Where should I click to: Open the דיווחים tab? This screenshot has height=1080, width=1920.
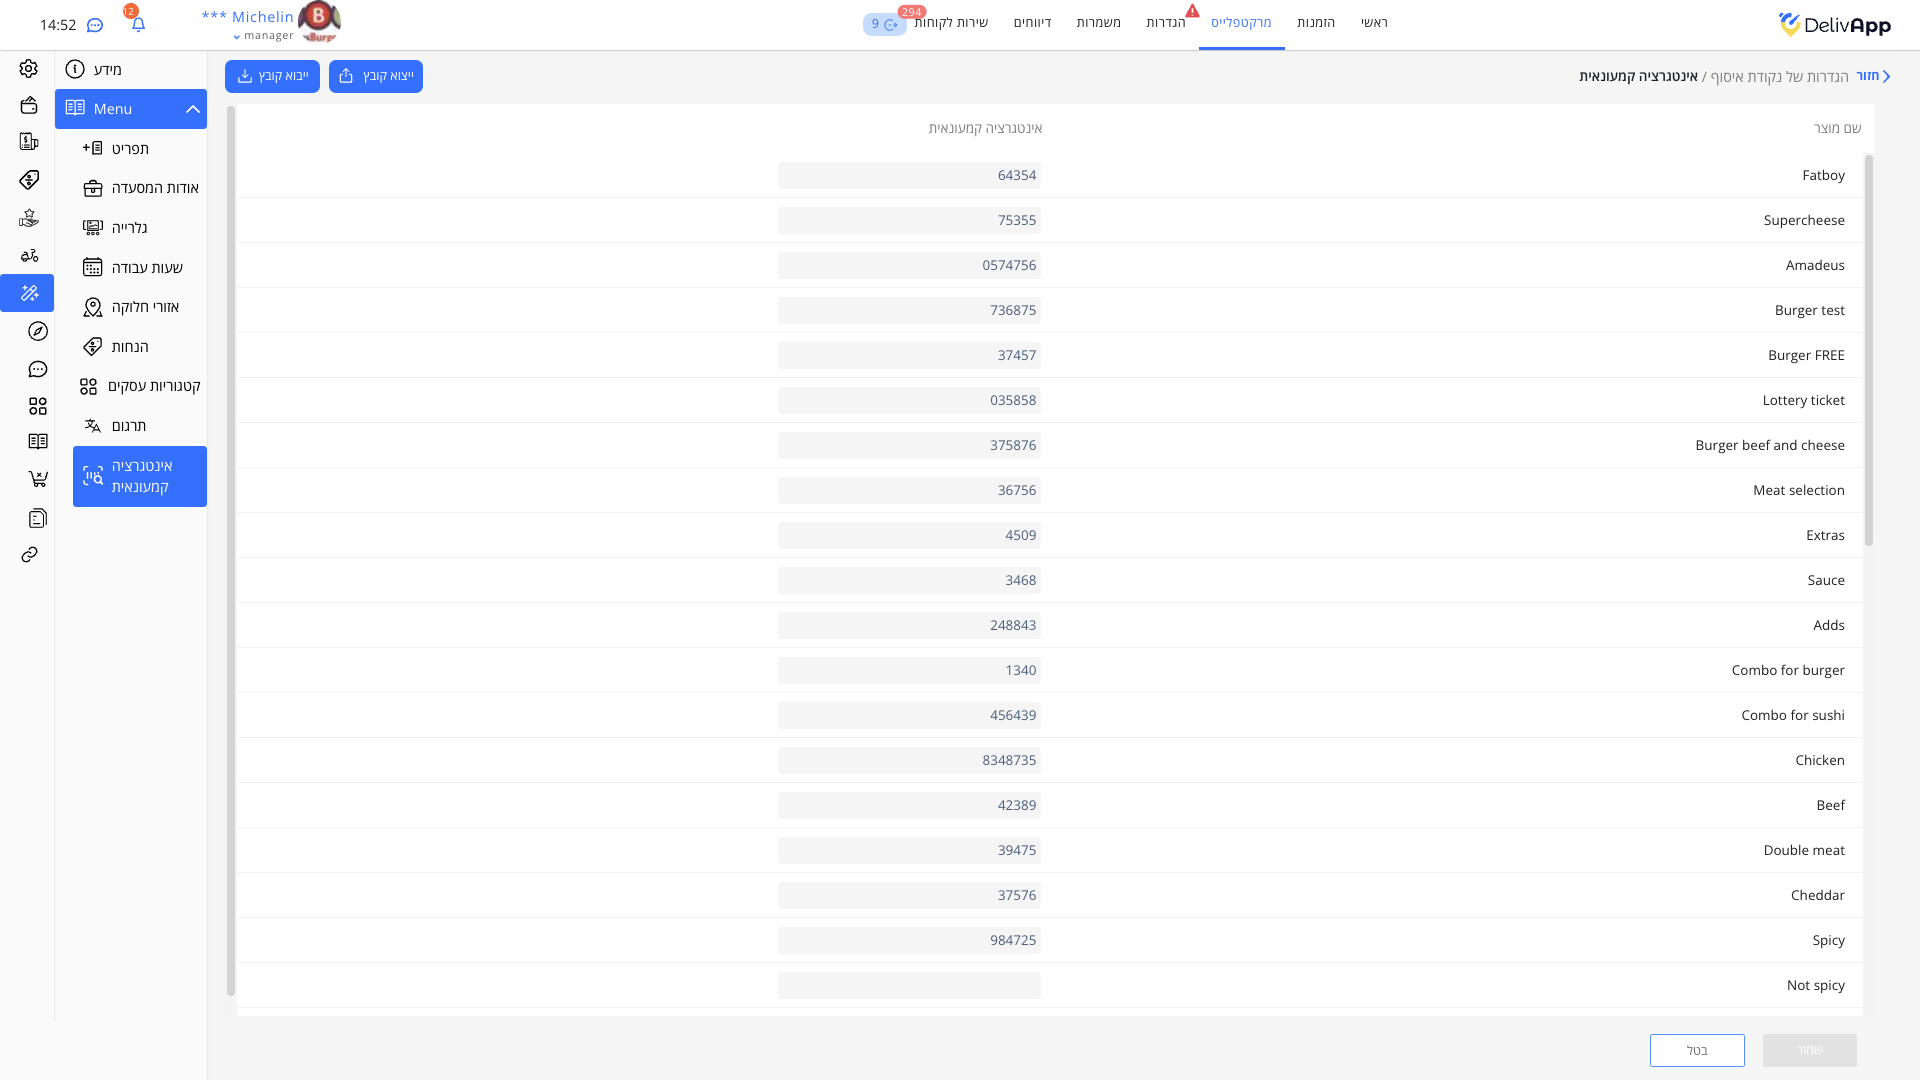(1032, 23)
